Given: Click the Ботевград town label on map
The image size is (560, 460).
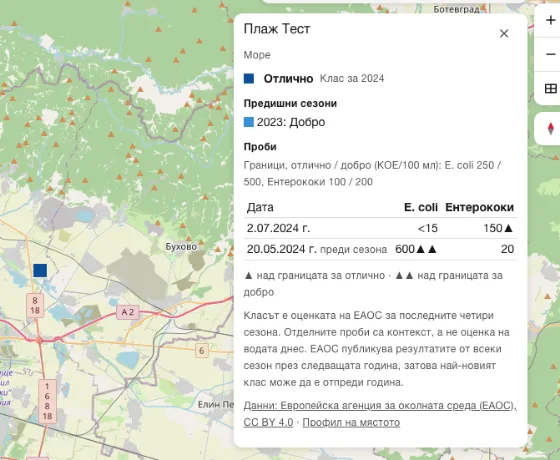Looking at the screenshot, I should [x=456, y=9].
